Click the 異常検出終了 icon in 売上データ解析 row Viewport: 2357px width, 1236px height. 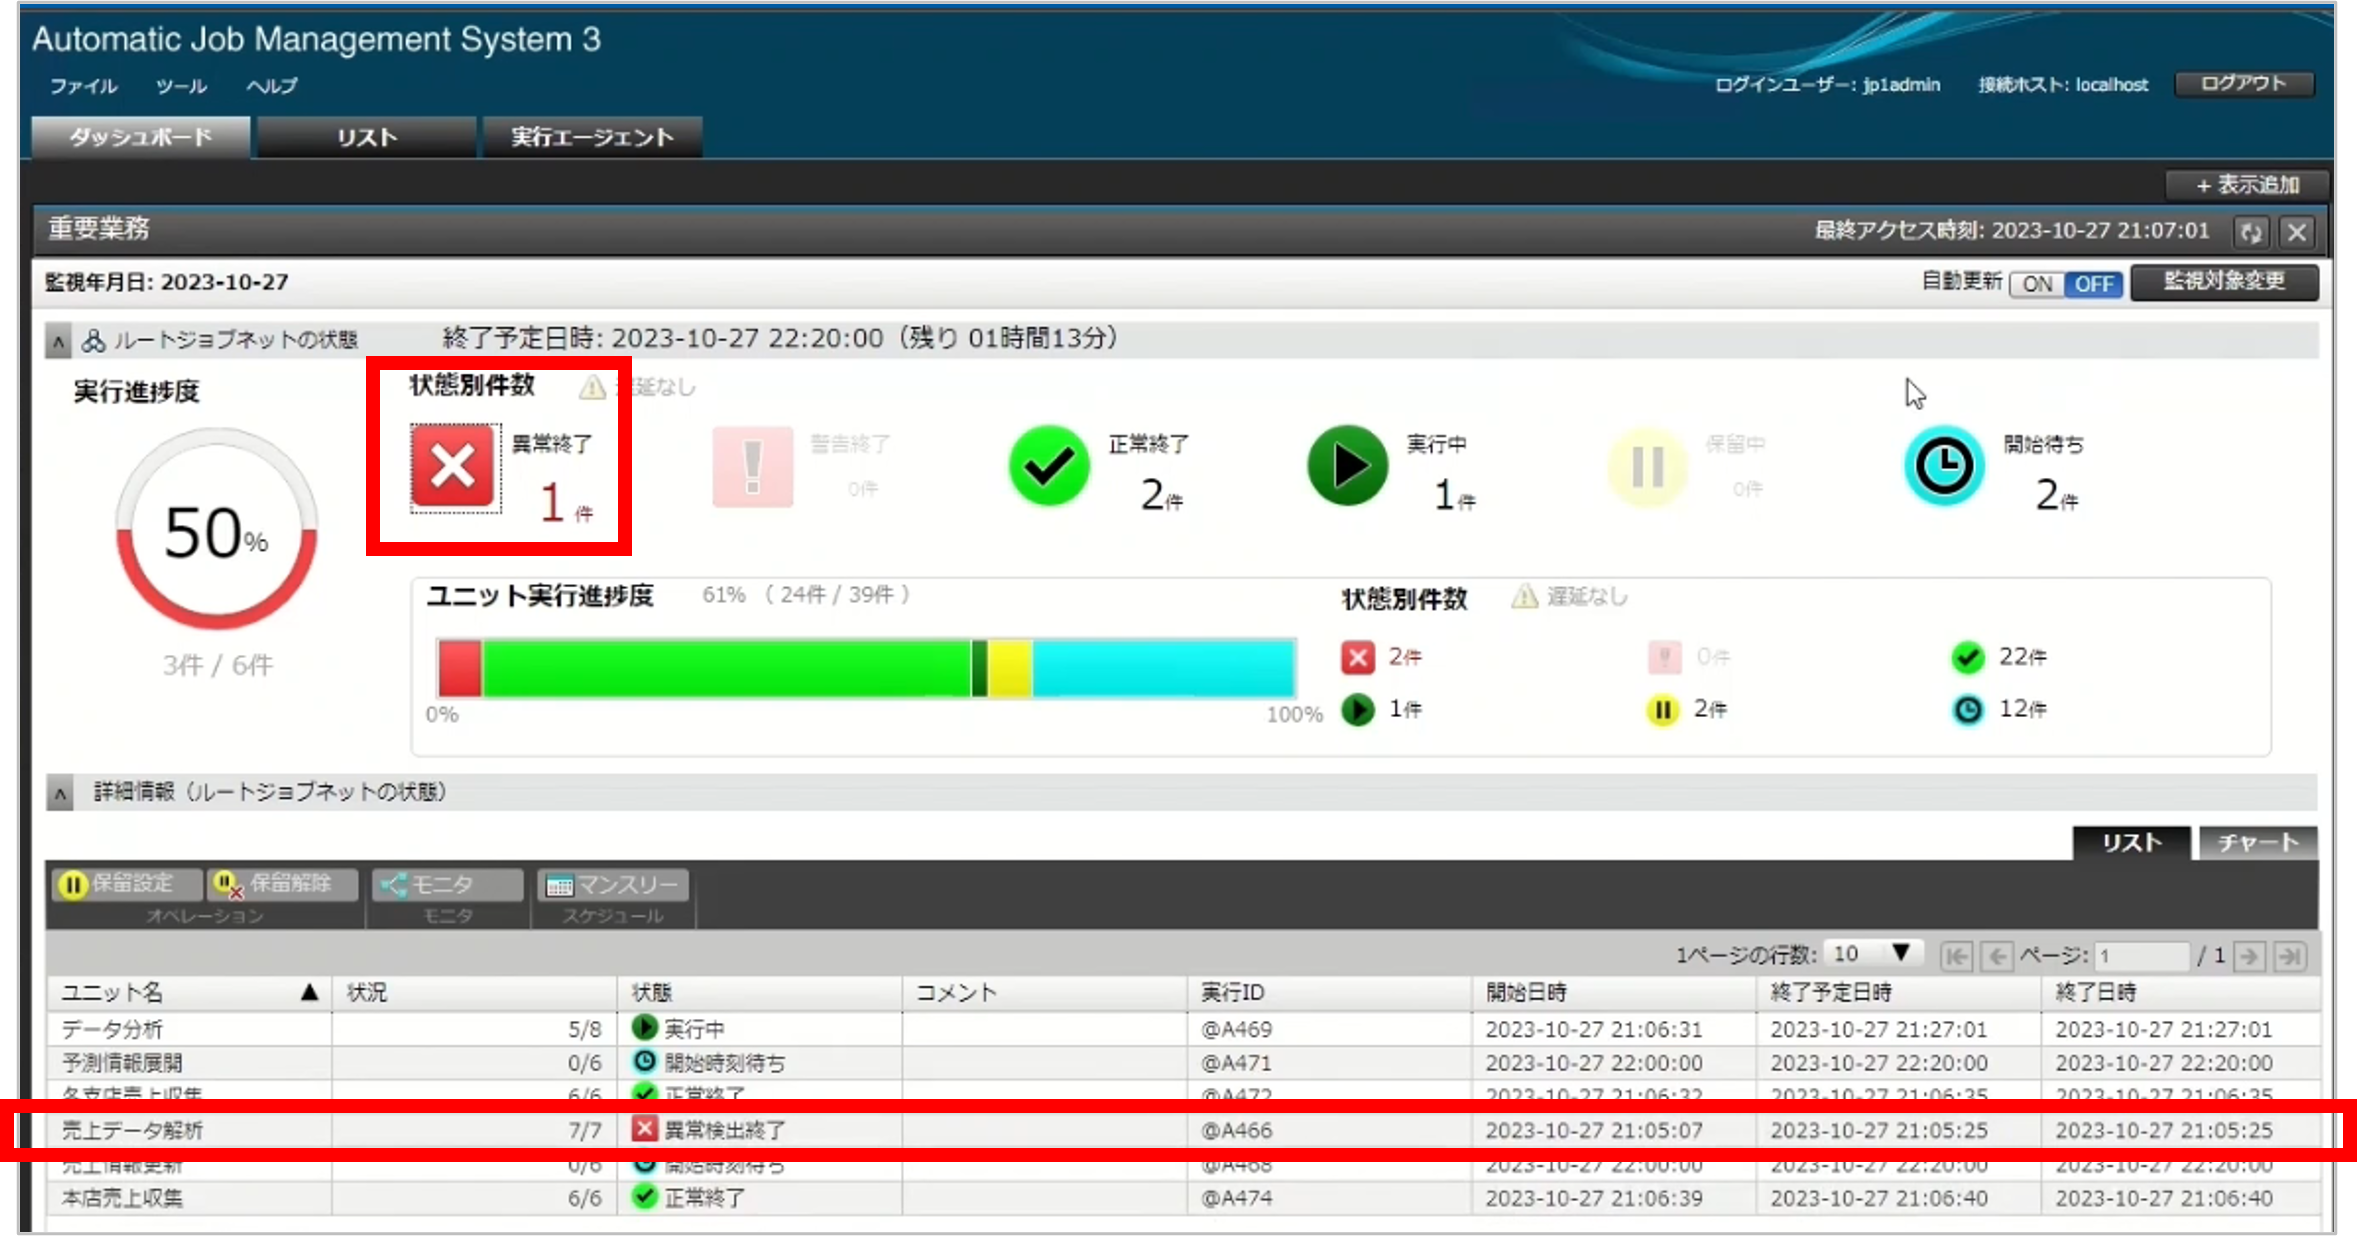(x=645, y=1129)
